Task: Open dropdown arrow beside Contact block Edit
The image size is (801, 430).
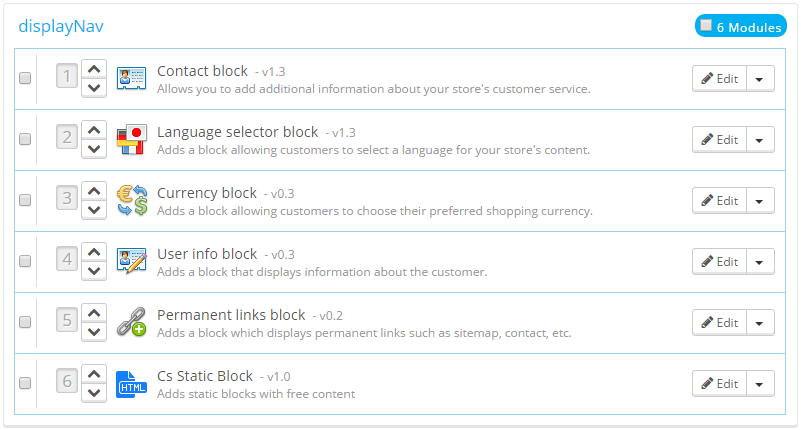Action: tap(761, 79)
